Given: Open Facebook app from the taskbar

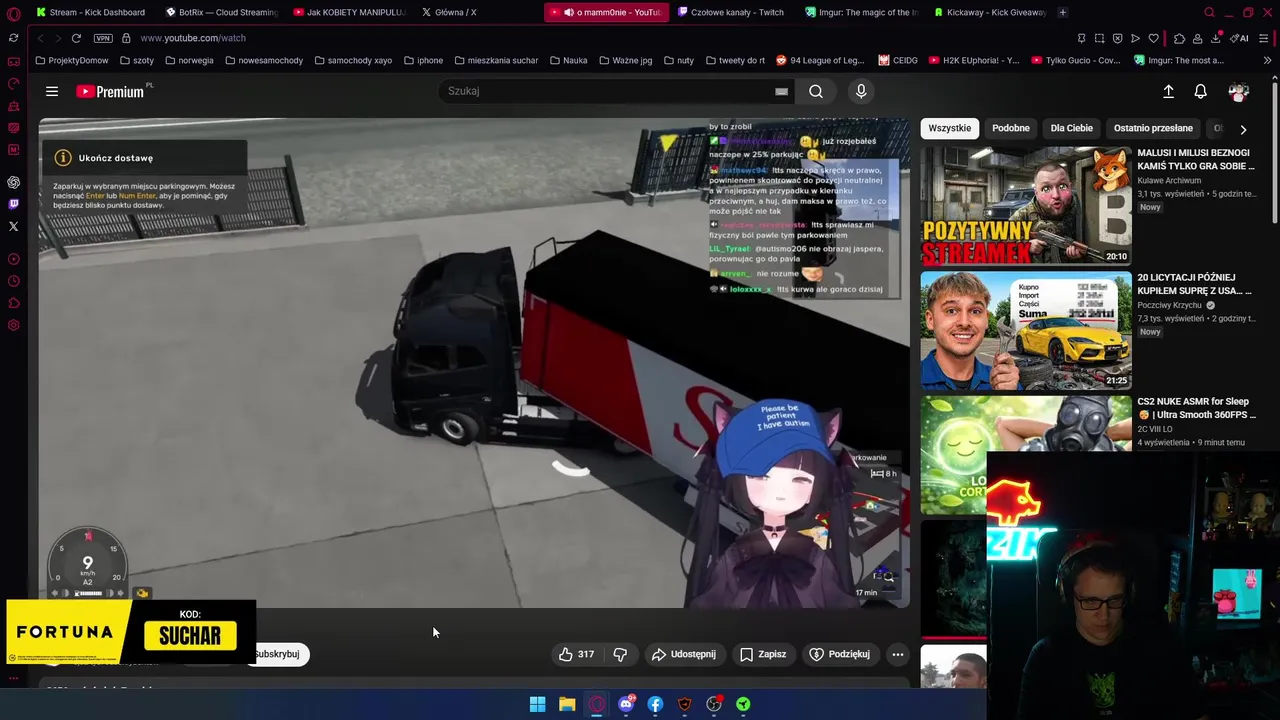Looking at the screenshot, I should (655, 704).
